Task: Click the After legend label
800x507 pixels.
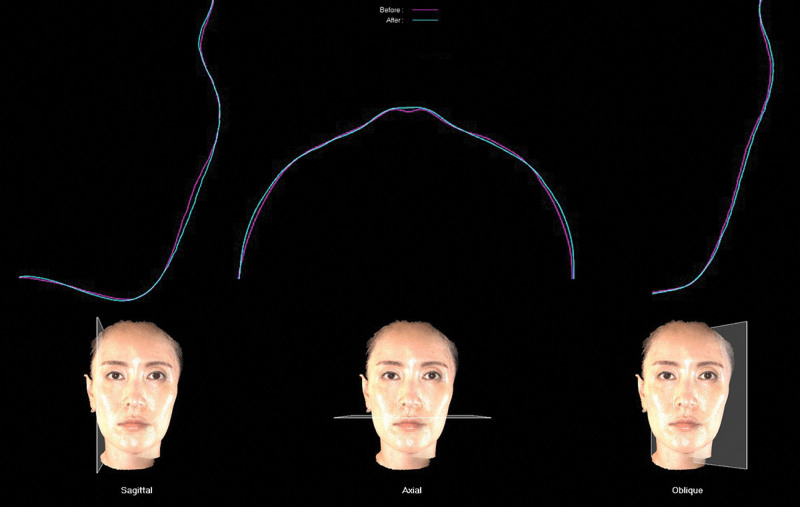Action: [x=394, y=20]
